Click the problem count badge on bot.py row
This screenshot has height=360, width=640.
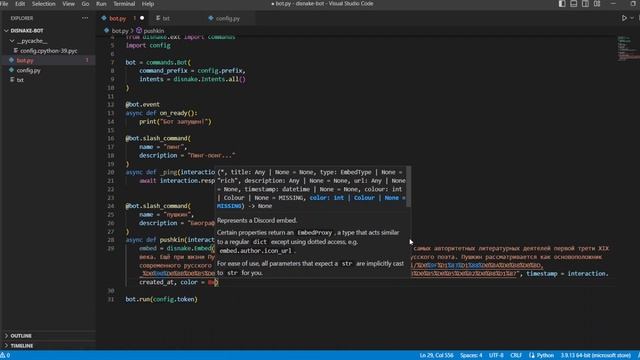coord(87,60)
